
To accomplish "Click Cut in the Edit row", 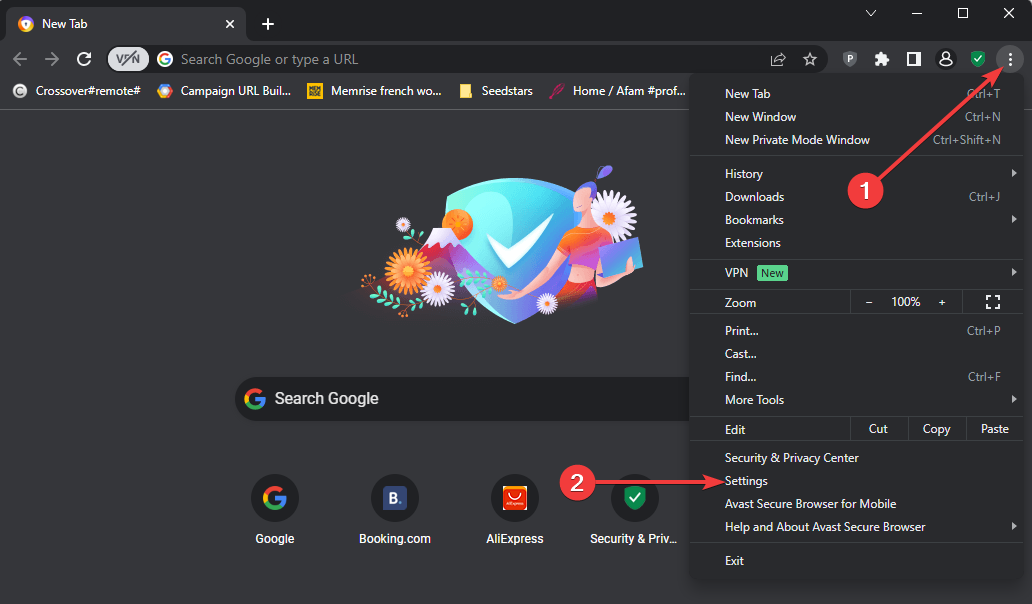I will (878, 429).
